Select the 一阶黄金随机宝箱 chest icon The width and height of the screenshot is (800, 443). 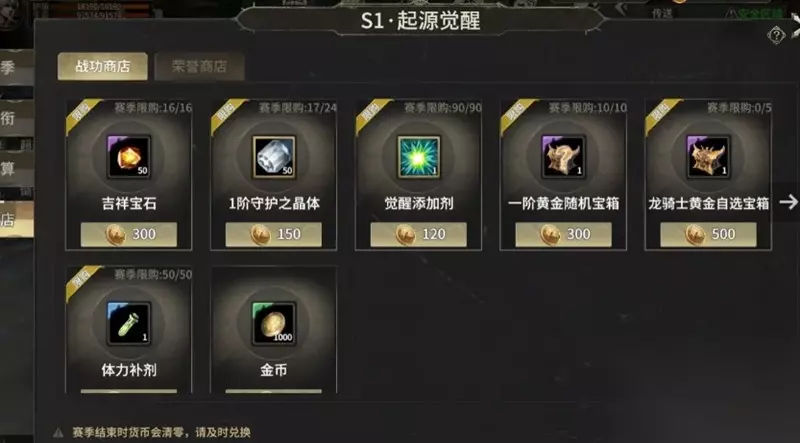(x=564, y=157)
